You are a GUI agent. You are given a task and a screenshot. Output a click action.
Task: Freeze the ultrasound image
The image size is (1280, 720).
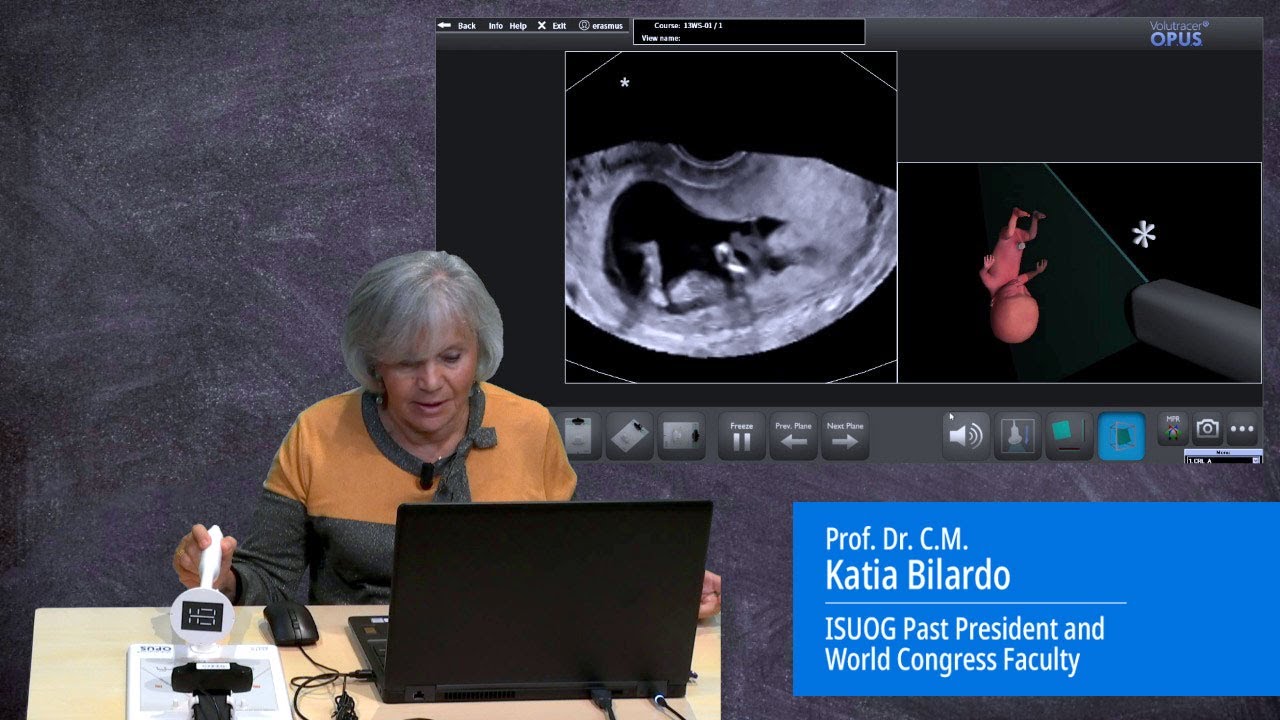pyautogui.click(x=741, y=436)
